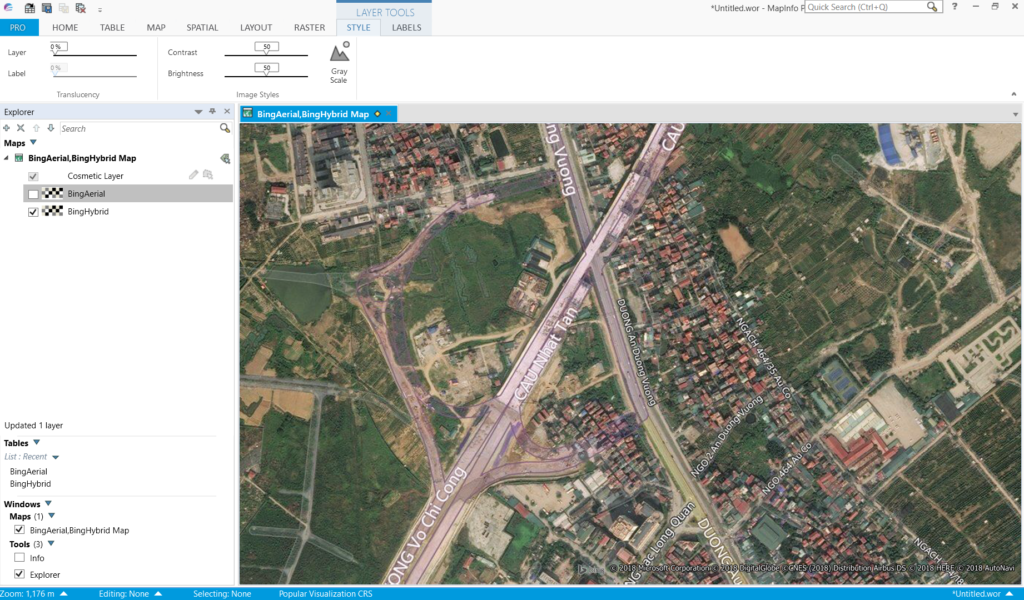Open the Editing: None status bar arrow
1024x600 pixels.
[x=158, y=593]
